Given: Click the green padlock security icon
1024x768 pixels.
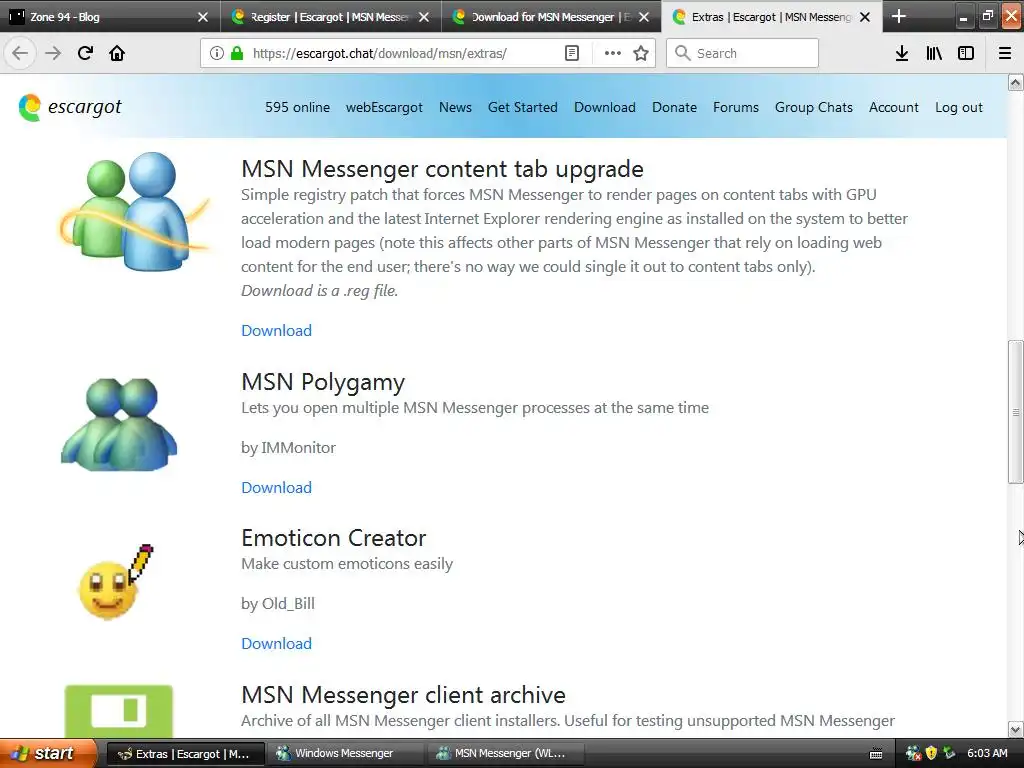Looking at the screenshot, I should (237, 53).
